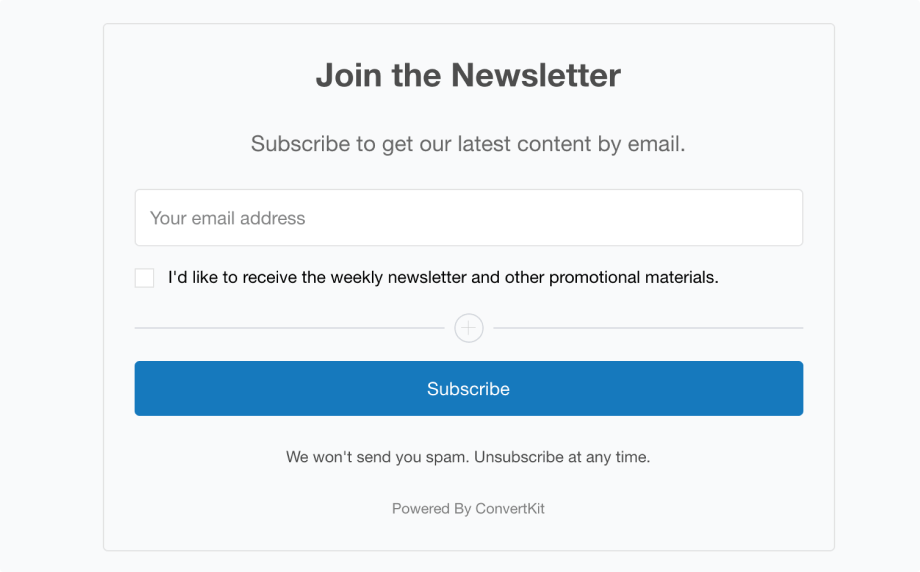Image resolution: width=920 pixels, height=572 pixels.
Task: Click the divider line left of the plus icon
Action: coord(289,328)
